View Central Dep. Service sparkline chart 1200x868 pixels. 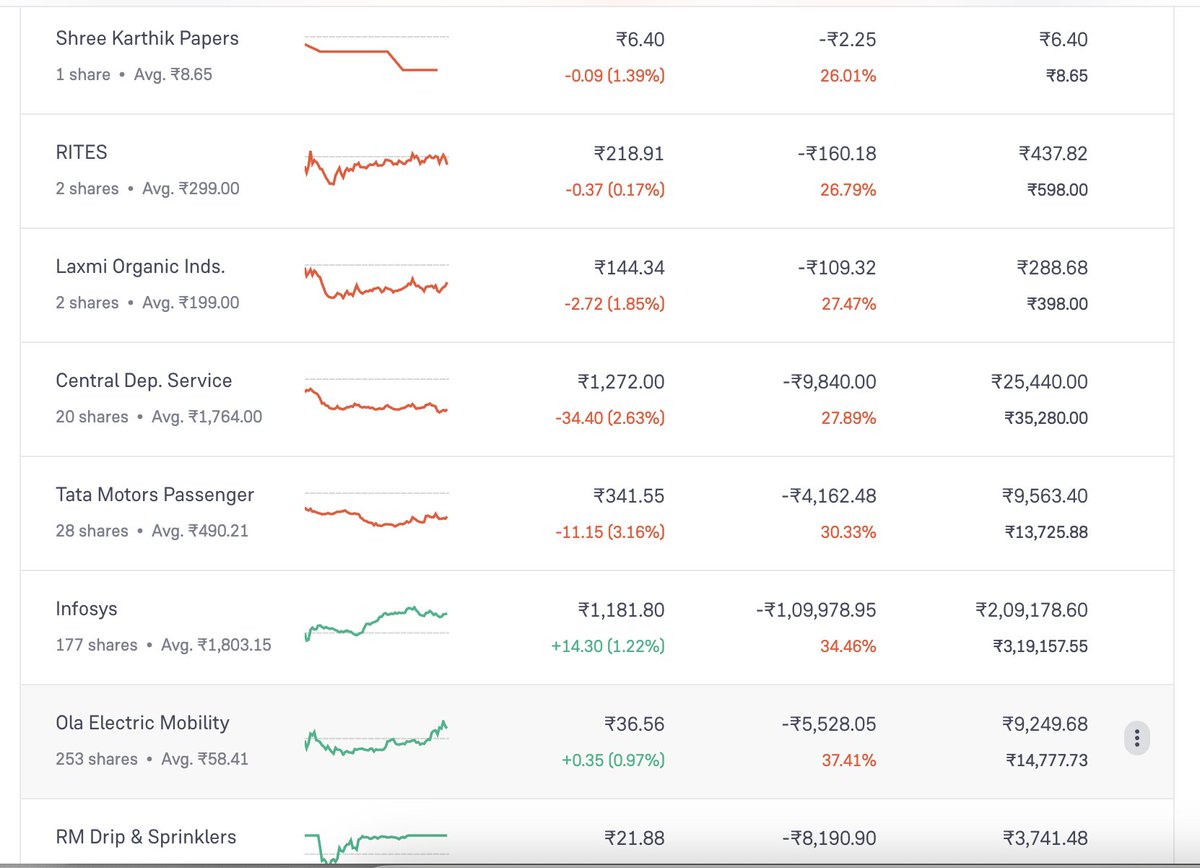[x=377, y=398]
